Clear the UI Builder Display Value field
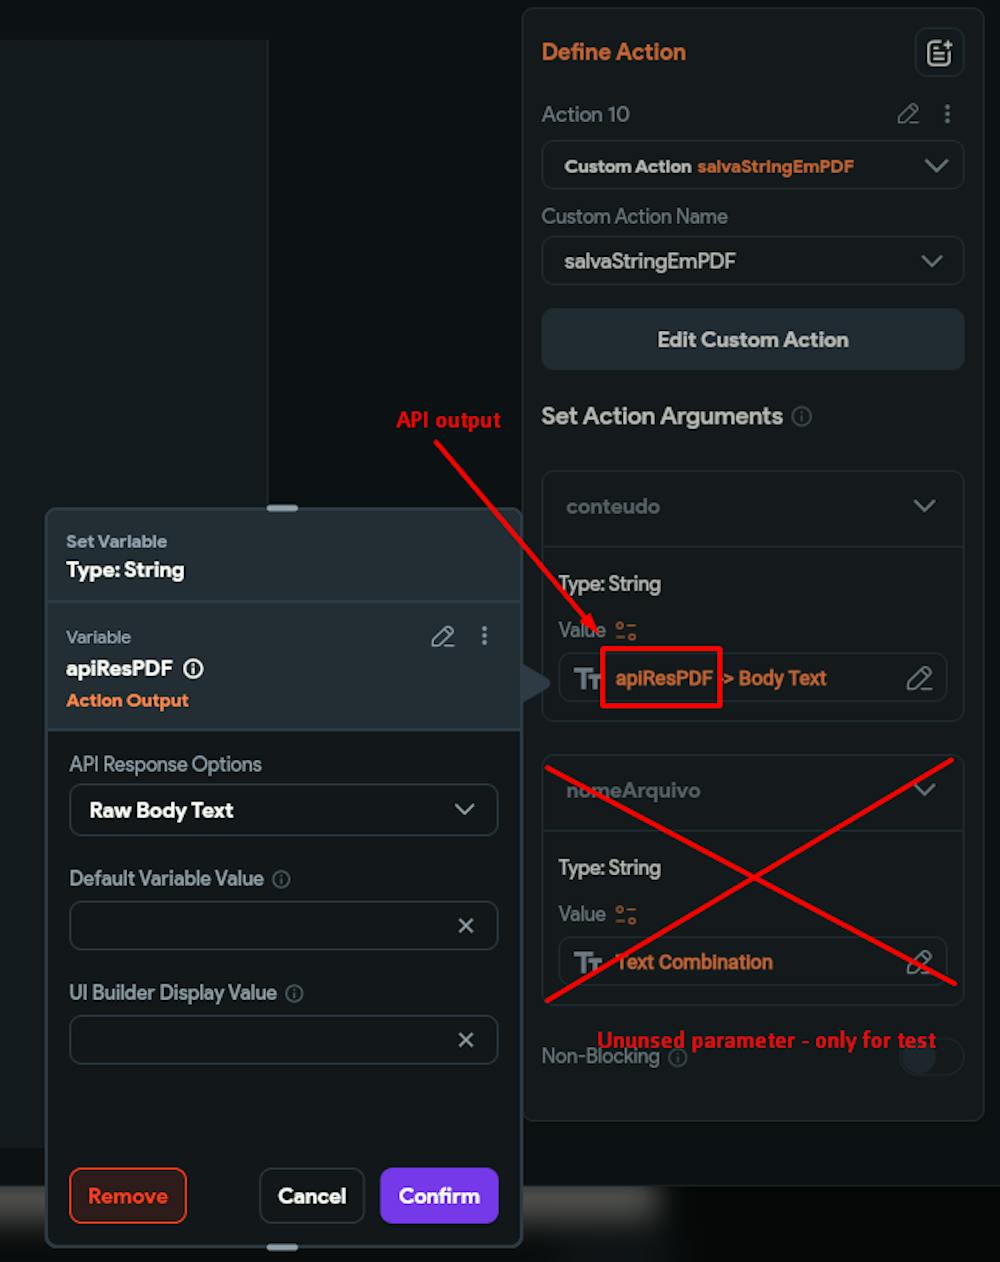The height and width of the screenshot is (1262, 1000). click(466, 1040)
